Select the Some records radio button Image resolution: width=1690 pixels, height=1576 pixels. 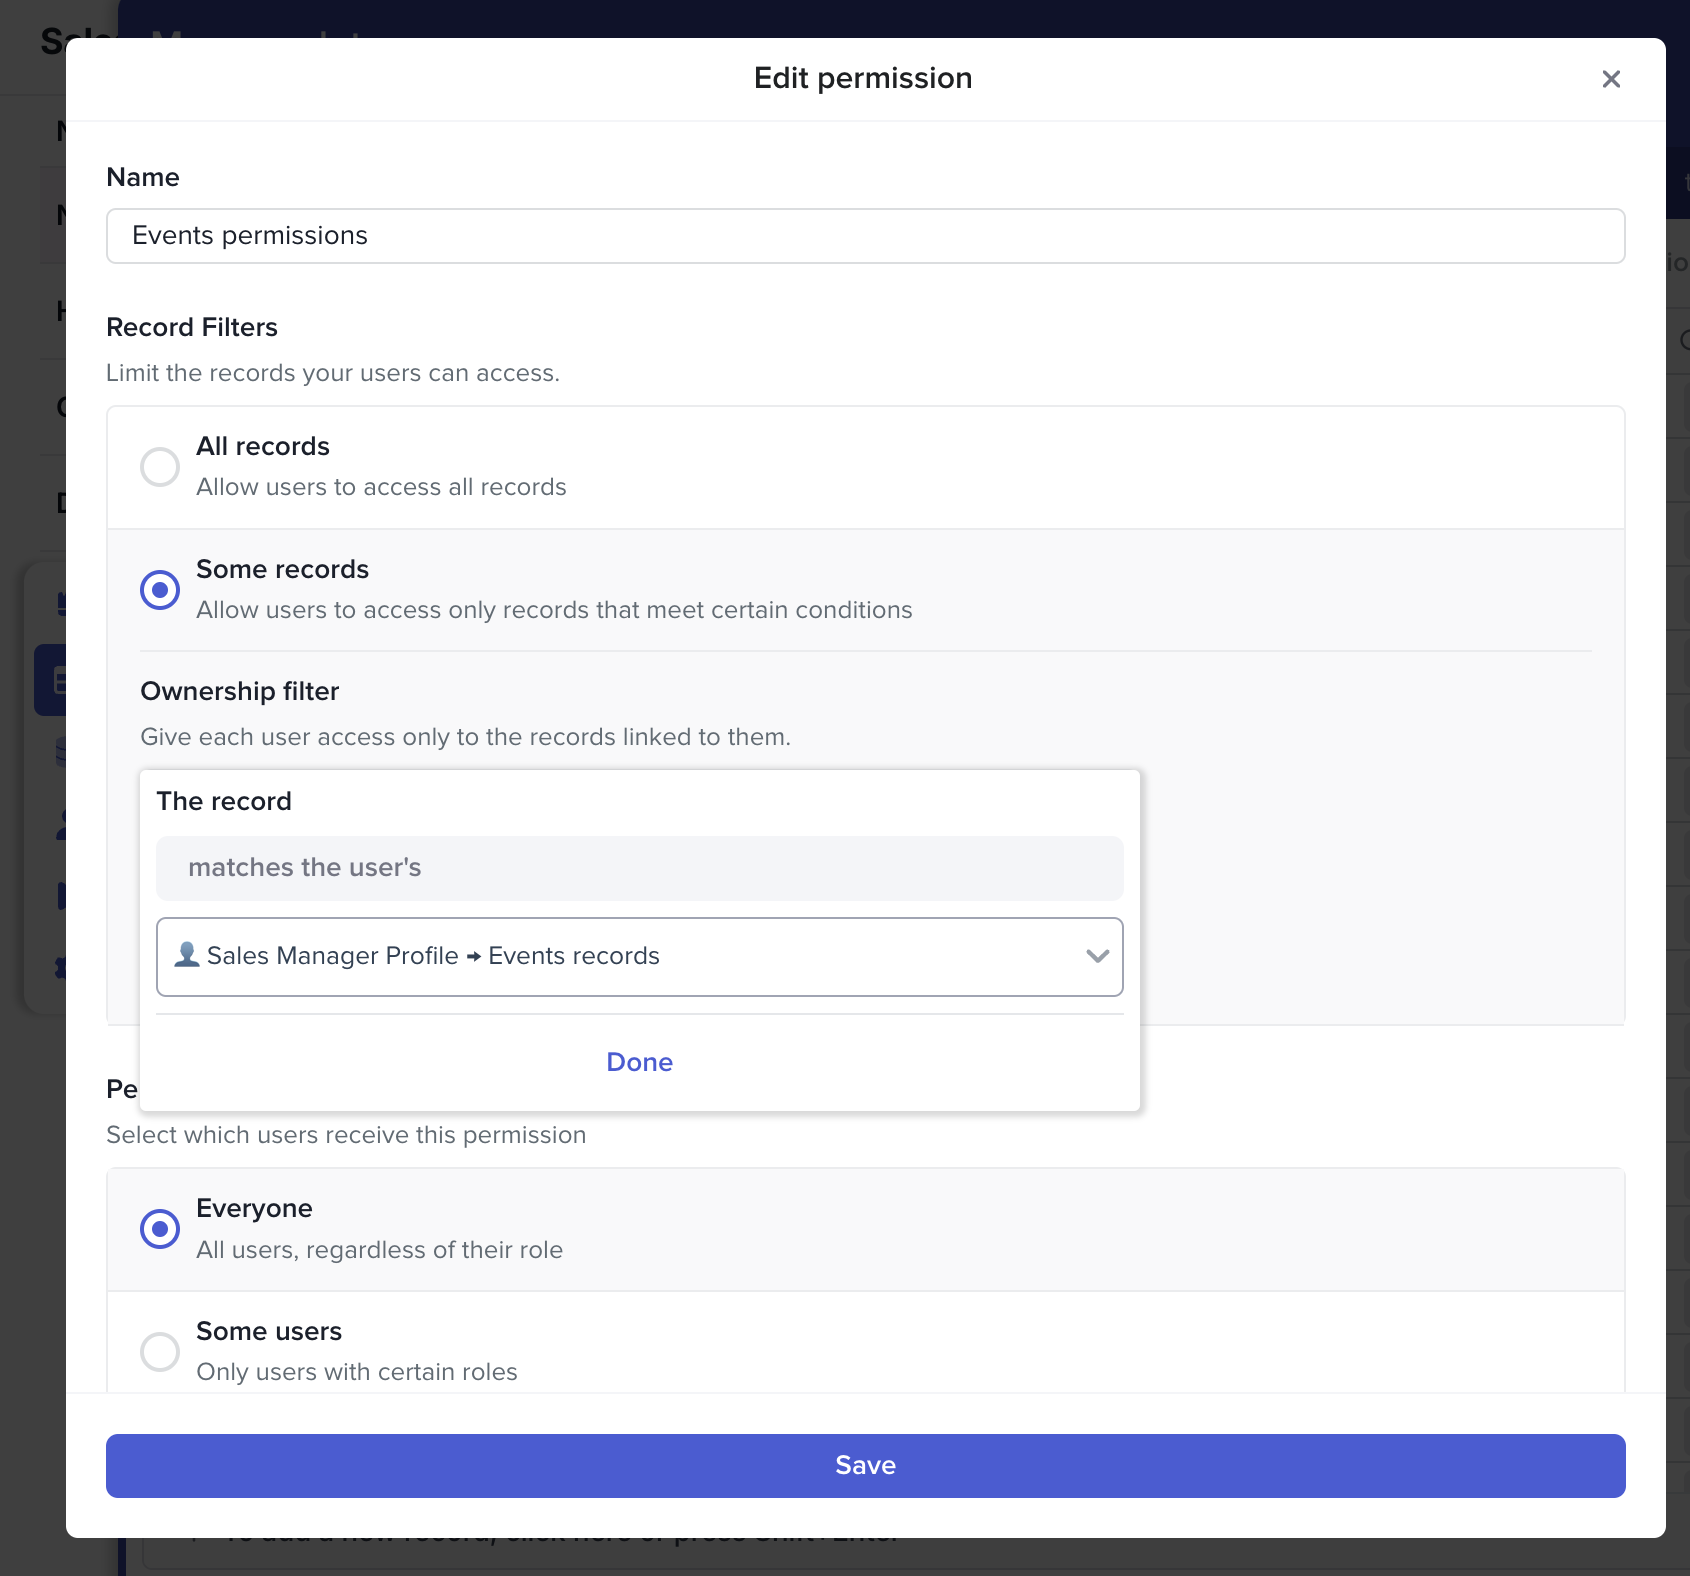click(x=160, y=590)
